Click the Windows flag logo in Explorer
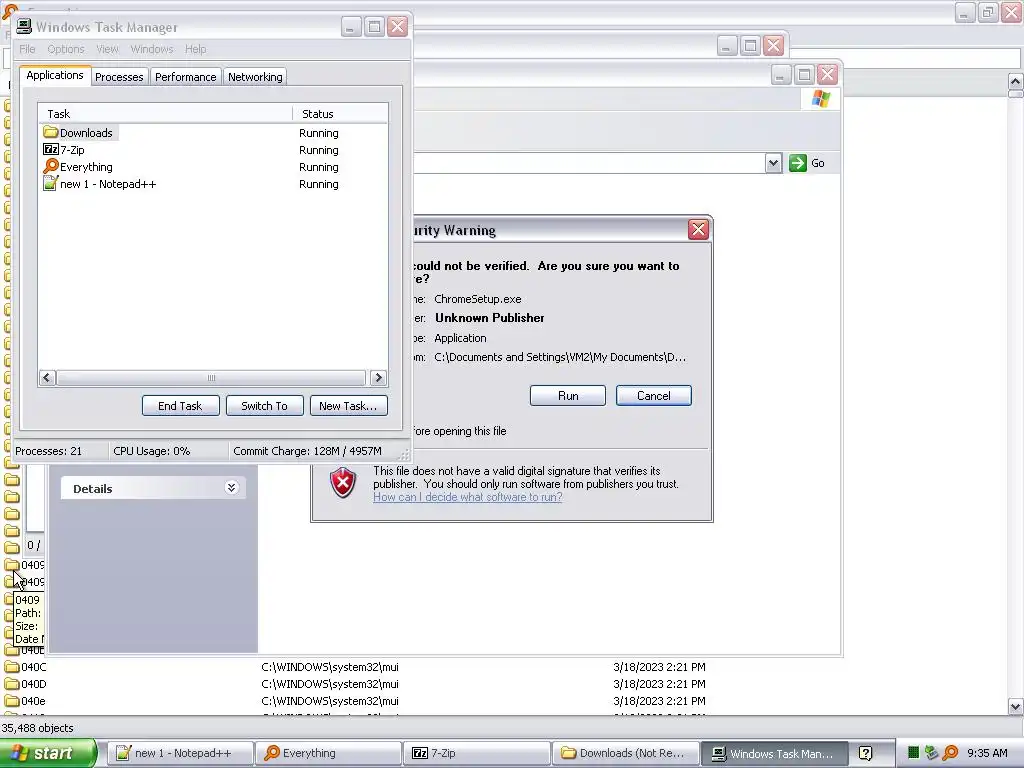This screenshot has width=1024, height=768. pos(821,99)
